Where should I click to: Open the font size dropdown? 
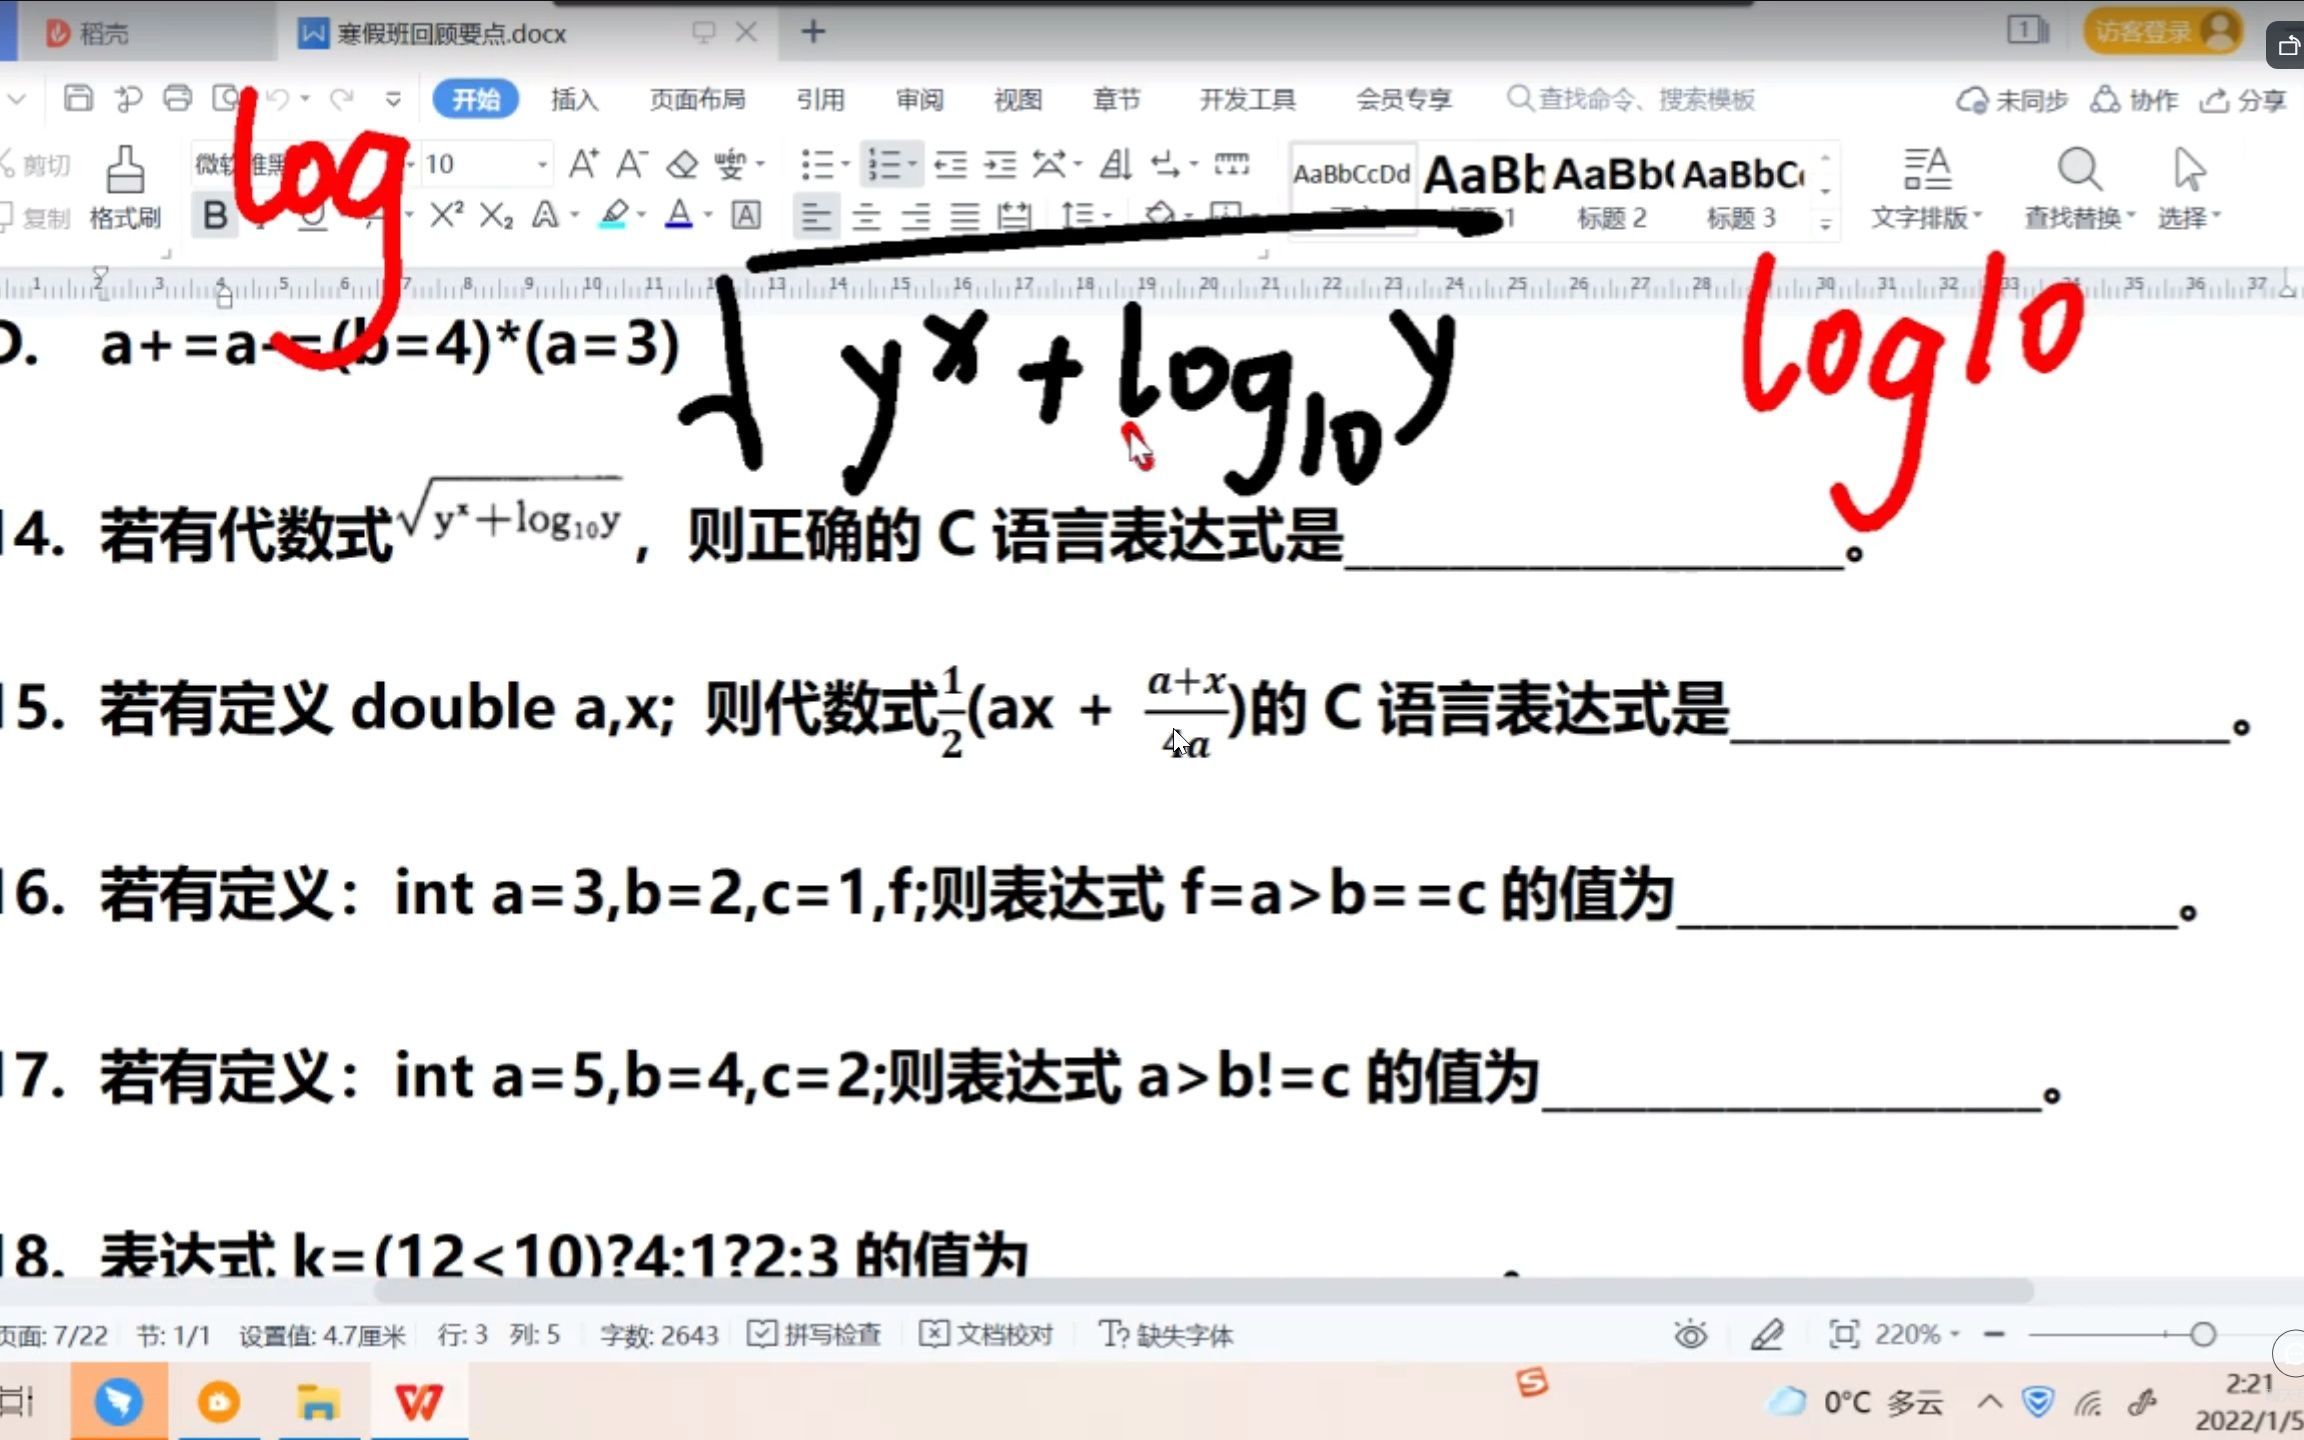click(543, 163)
